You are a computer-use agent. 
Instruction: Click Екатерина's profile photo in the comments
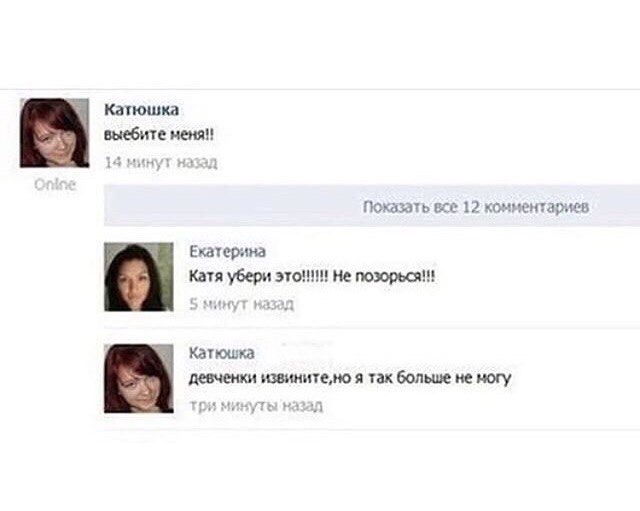138,276
